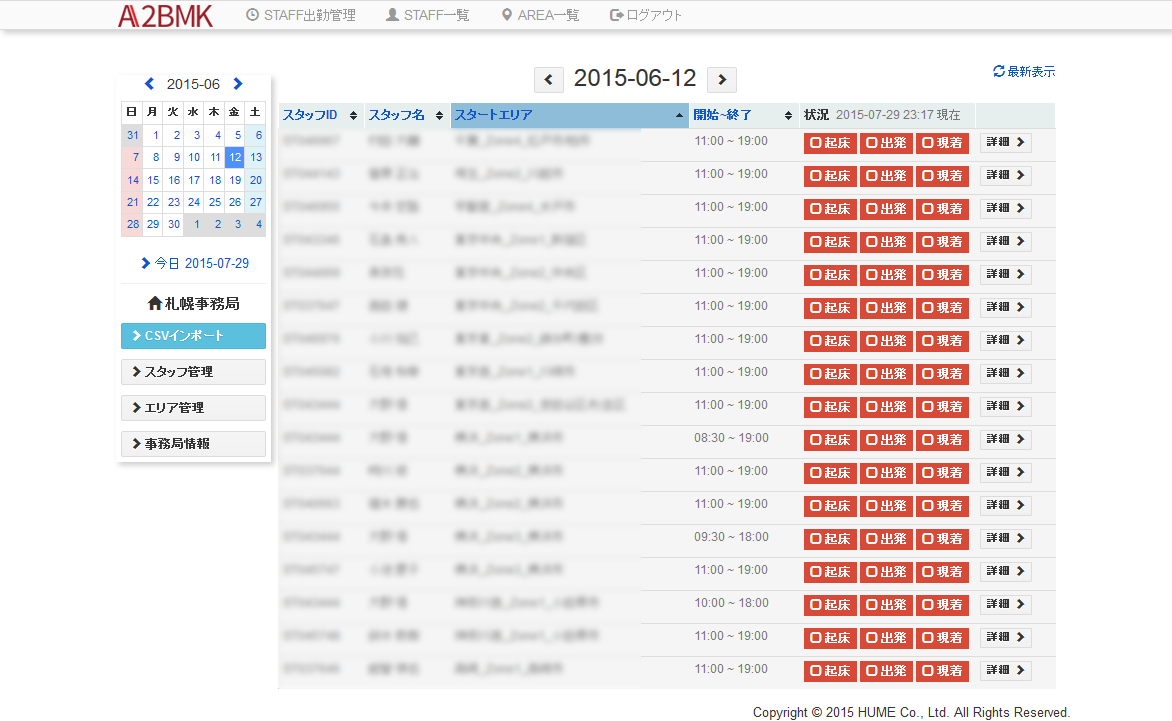1172x721 pixels.
Task: Expand the エリア管理 section
Action: tap(193, 408)
